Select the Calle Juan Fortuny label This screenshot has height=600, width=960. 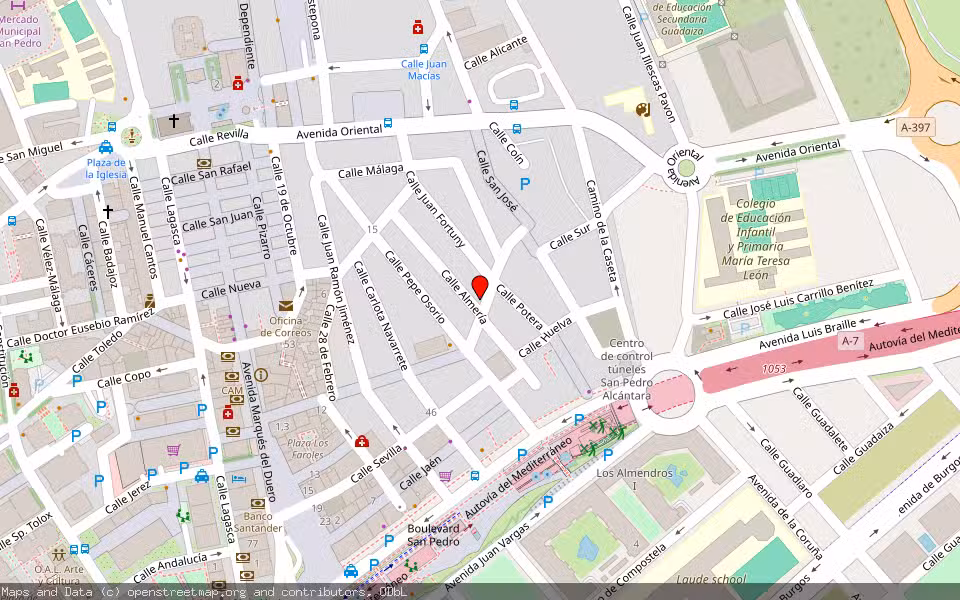pyautogui.click(x=435, y=209)
